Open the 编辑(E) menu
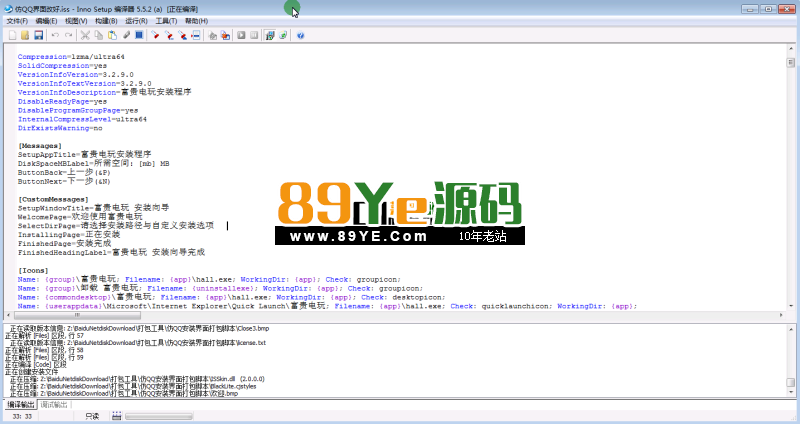Viewport: 800px width, 424px height. coord(46,21)
